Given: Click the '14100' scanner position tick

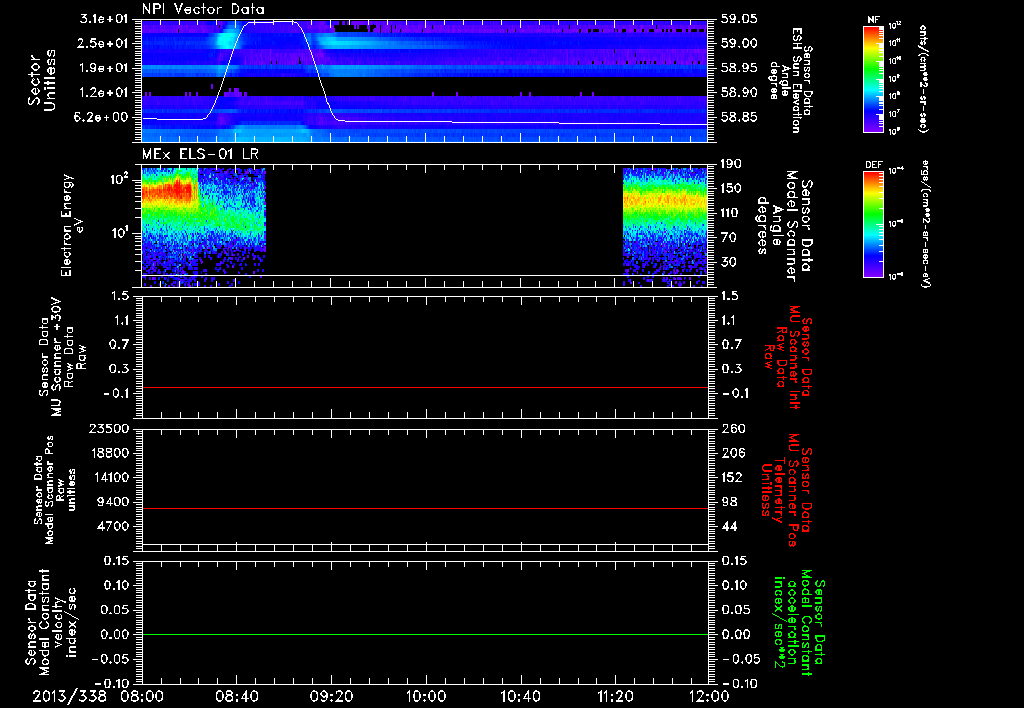Looking at the screenshot, I should (110, 477).
